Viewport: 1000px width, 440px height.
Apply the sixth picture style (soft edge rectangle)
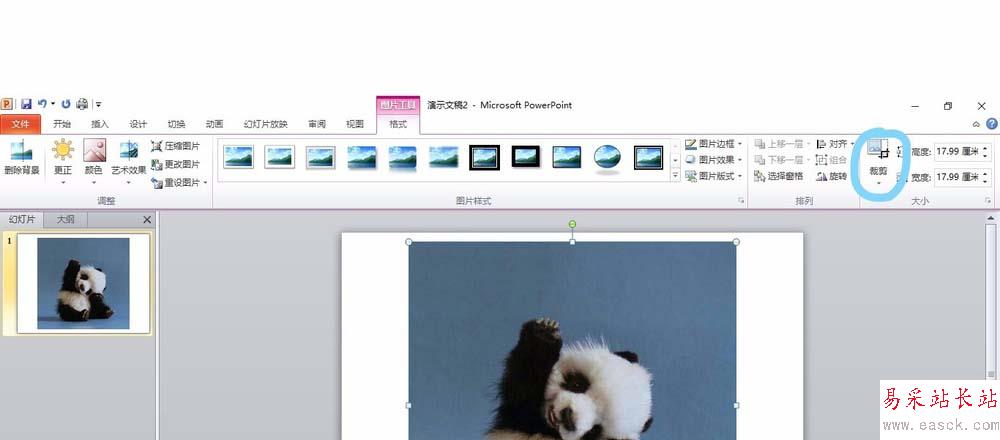click(443, 157)
